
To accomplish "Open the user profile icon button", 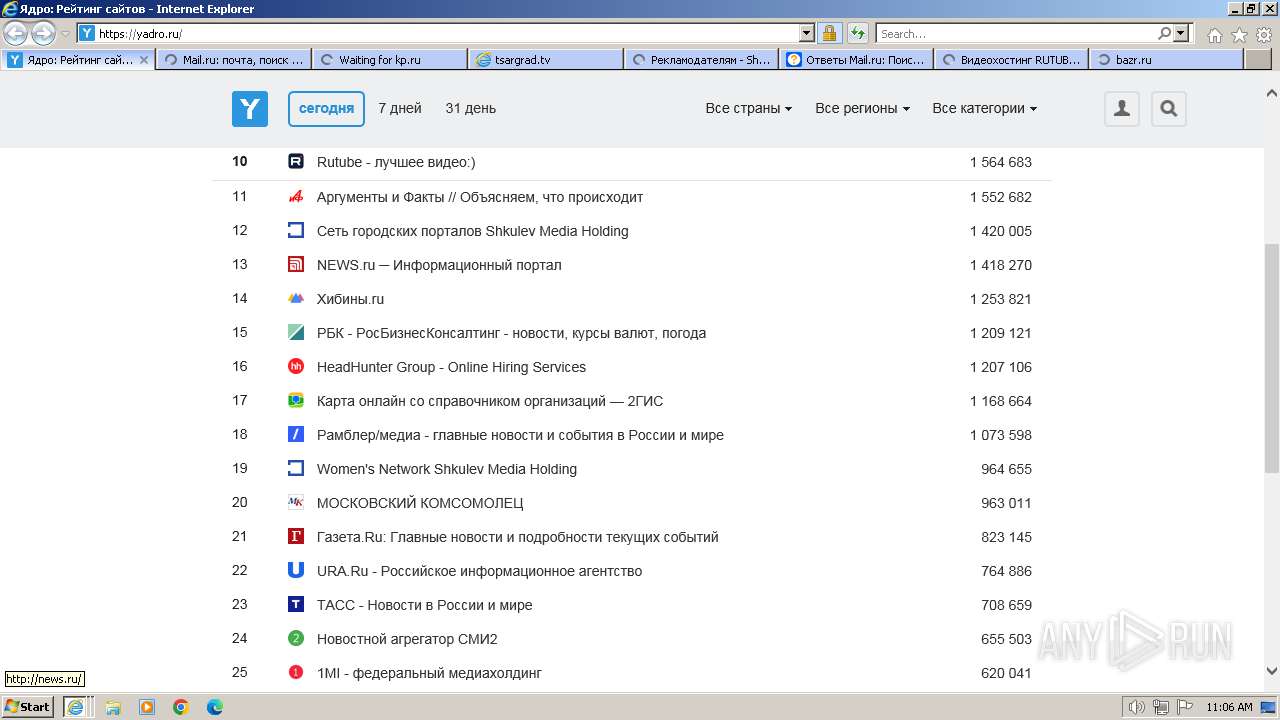I will point(1122,109).
